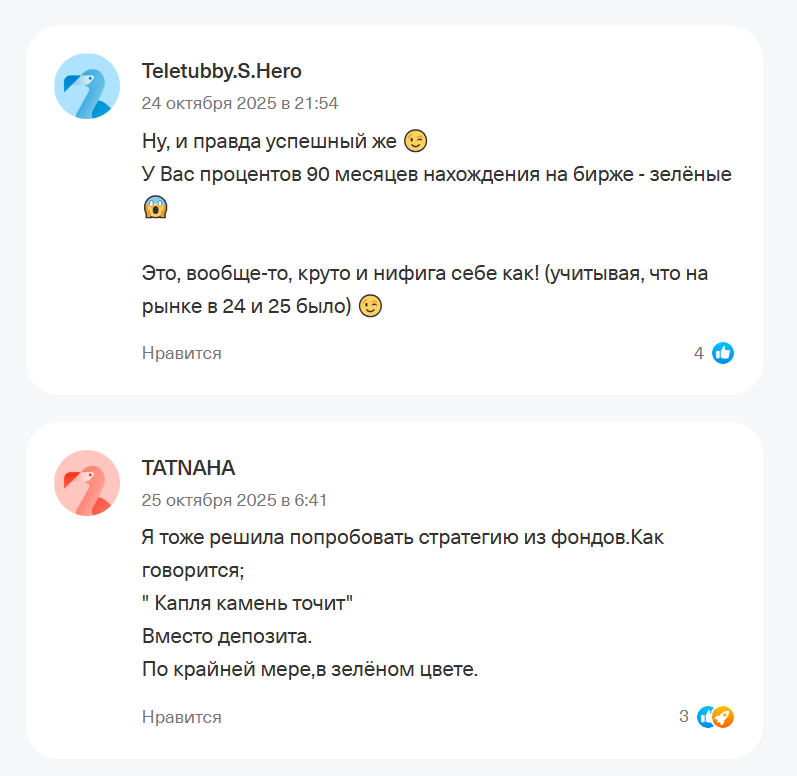
Task: Show reactions count '4' on first comment
Action: click(698, 353)
